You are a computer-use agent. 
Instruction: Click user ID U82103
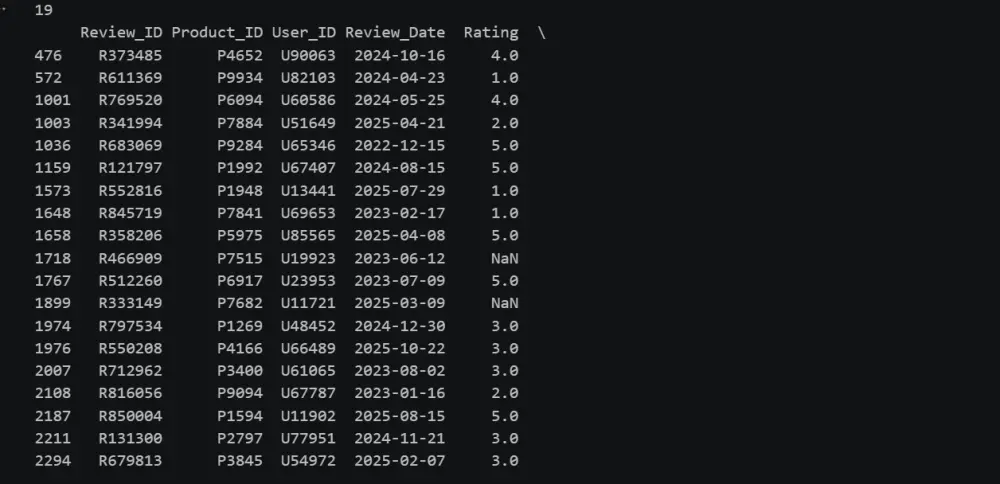click(308, 78)
